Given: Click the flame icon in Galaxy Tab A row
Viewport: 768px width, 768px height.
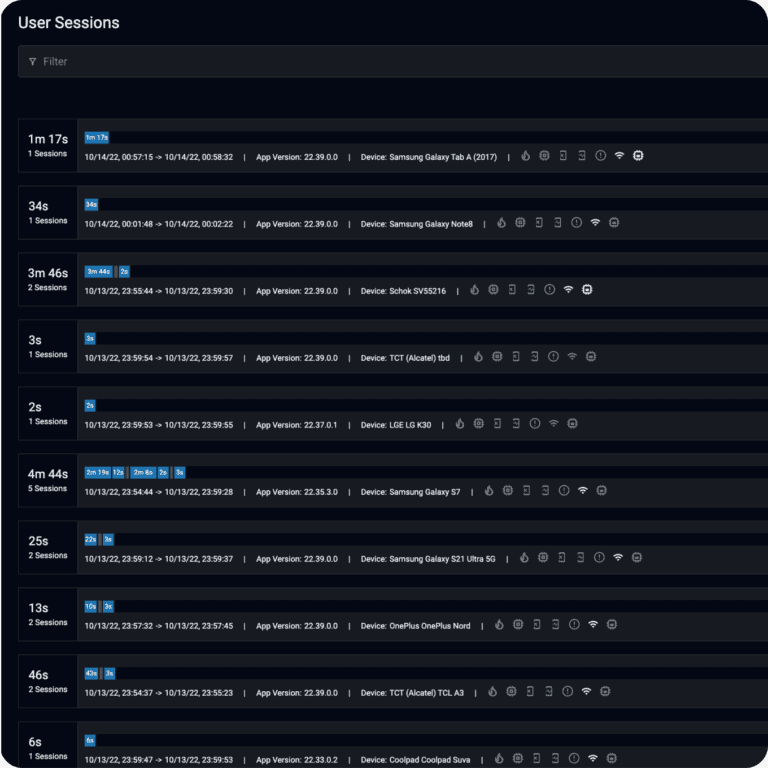Looking at the screenshot, I should pyautogui.click(x=526, y=156).
